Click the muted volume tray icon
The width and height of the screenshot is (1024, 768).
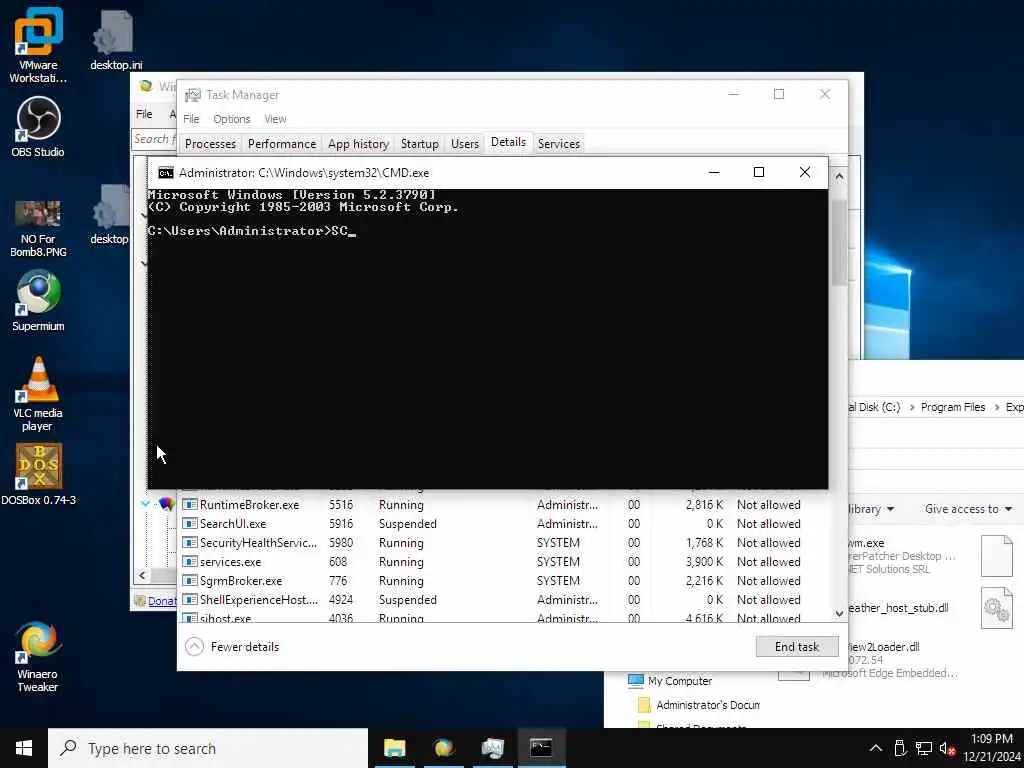coord(948,748)
